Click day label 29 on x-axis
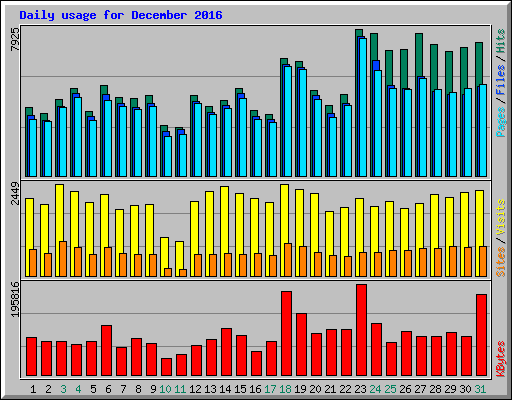 [x=450, y=389]
